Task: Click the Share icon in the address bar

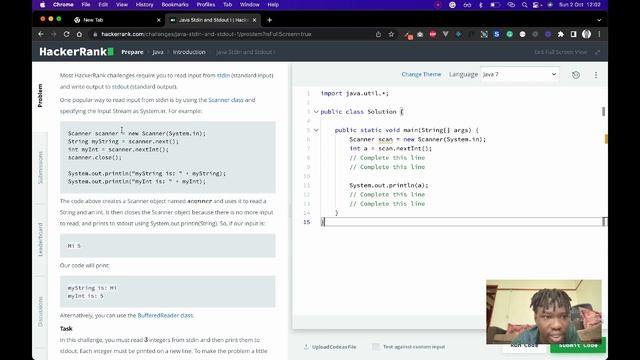Action: pyautogui.click(x=378, y=34)
